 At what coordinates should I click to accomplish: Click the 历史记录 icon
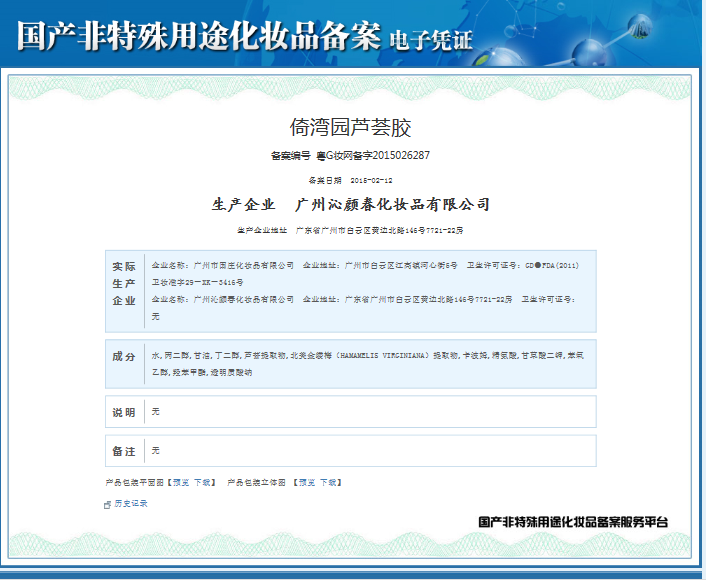click(108, 504)
